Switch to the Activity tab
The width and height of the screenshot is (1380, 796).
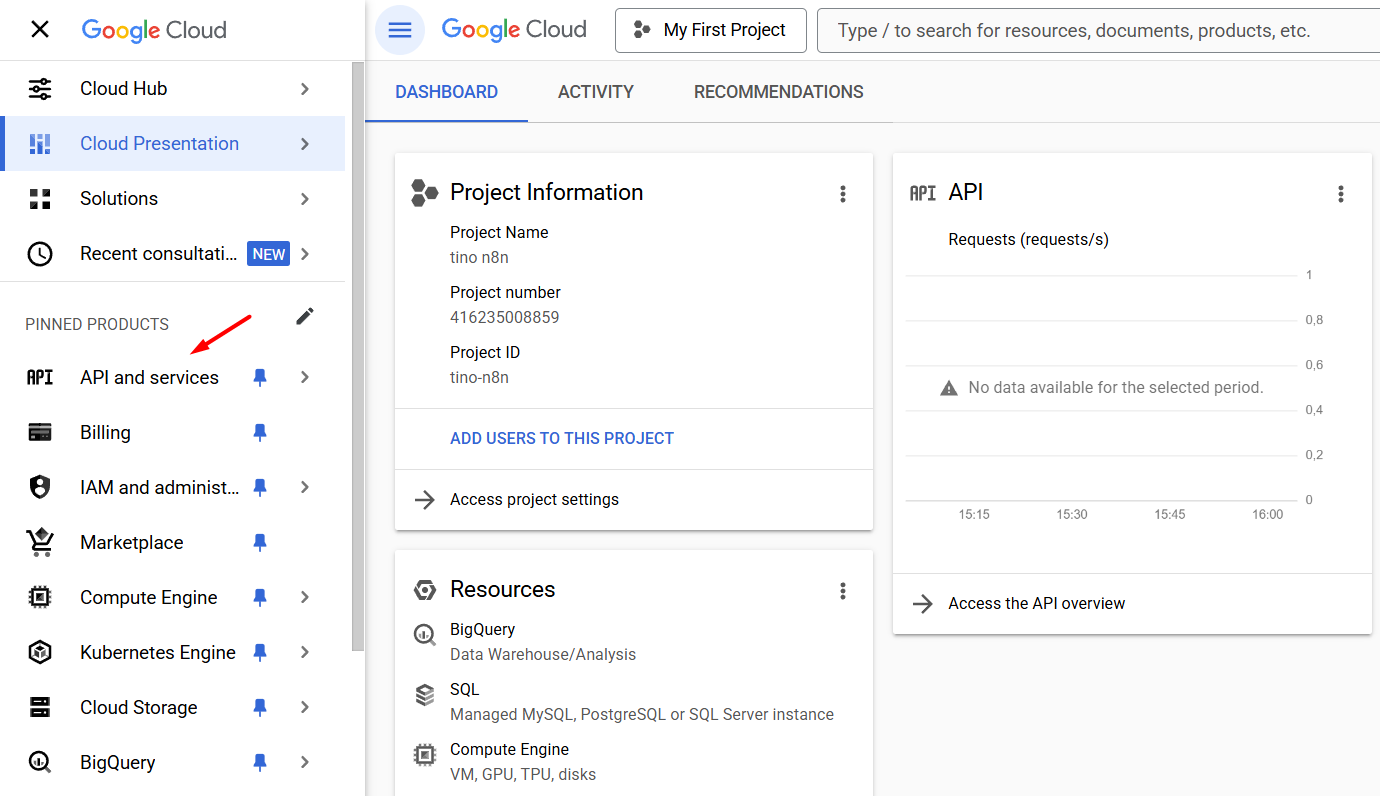click(596, 92)
